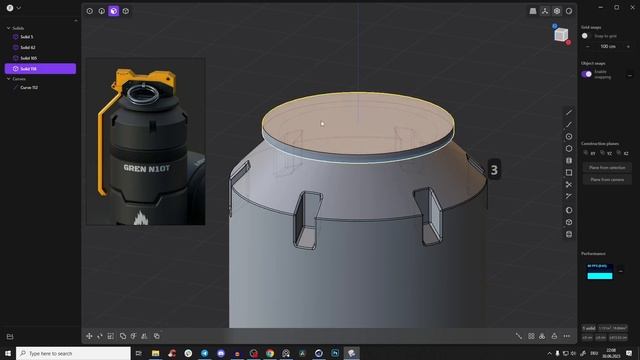Toggle the show faces viewport icon
This screenshot has height=360, width=640.
click(x=557, y=11)
